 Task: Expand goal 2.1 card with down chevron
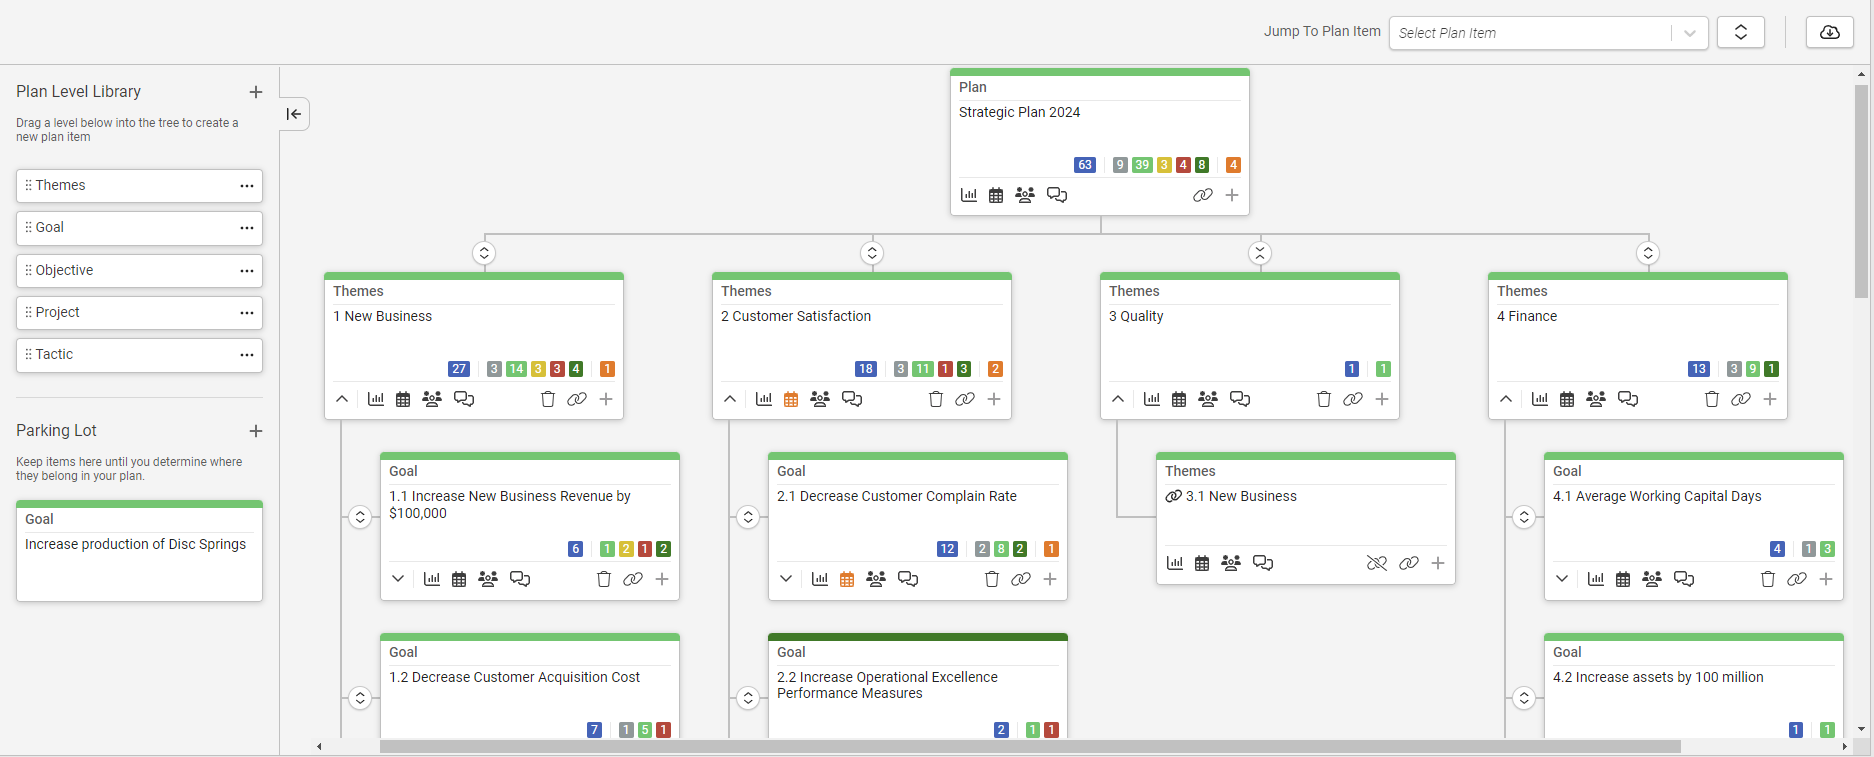tap(786, 579)
